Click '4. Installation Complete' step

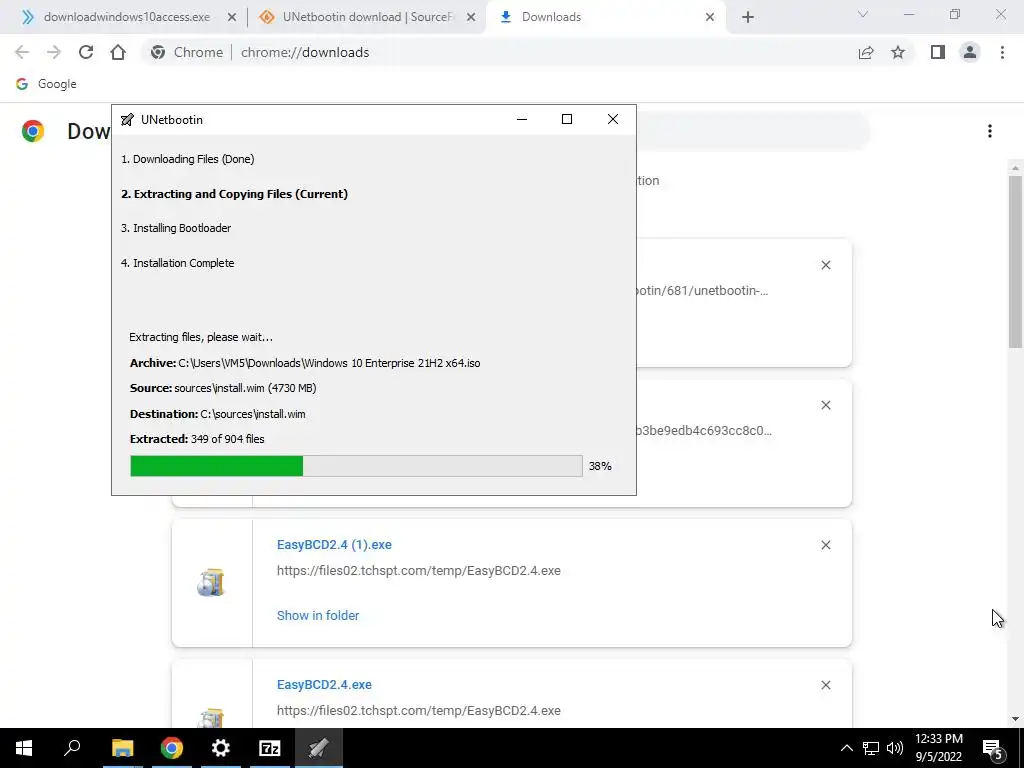point(178,263)
